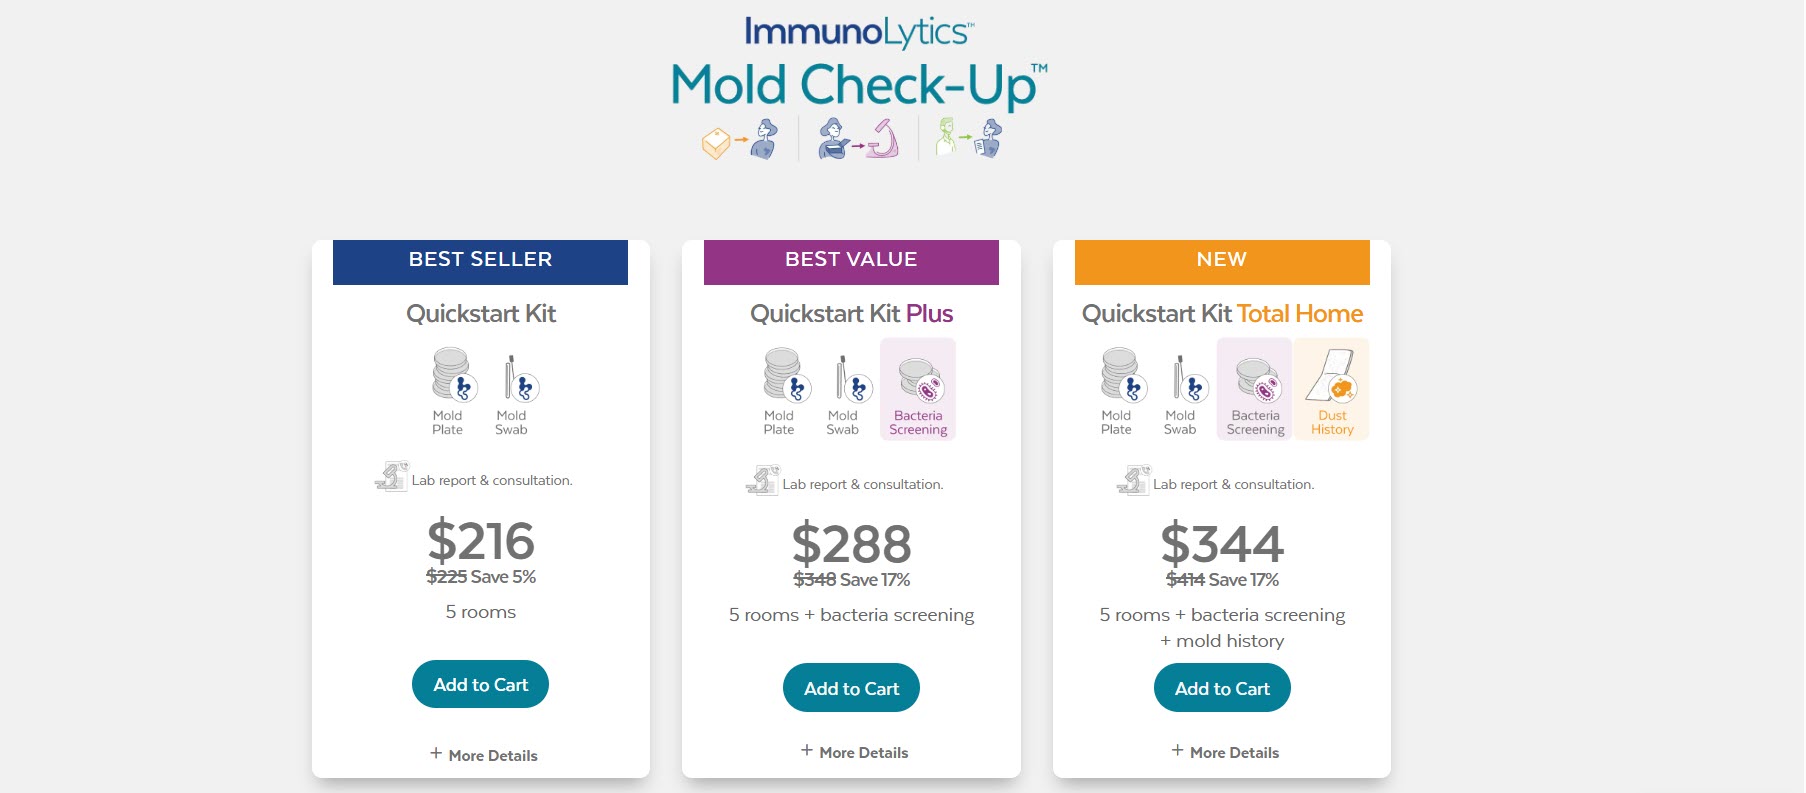Expand More Details under Total Home kit
1806x793 pixels.
(x=1224, y=751)
